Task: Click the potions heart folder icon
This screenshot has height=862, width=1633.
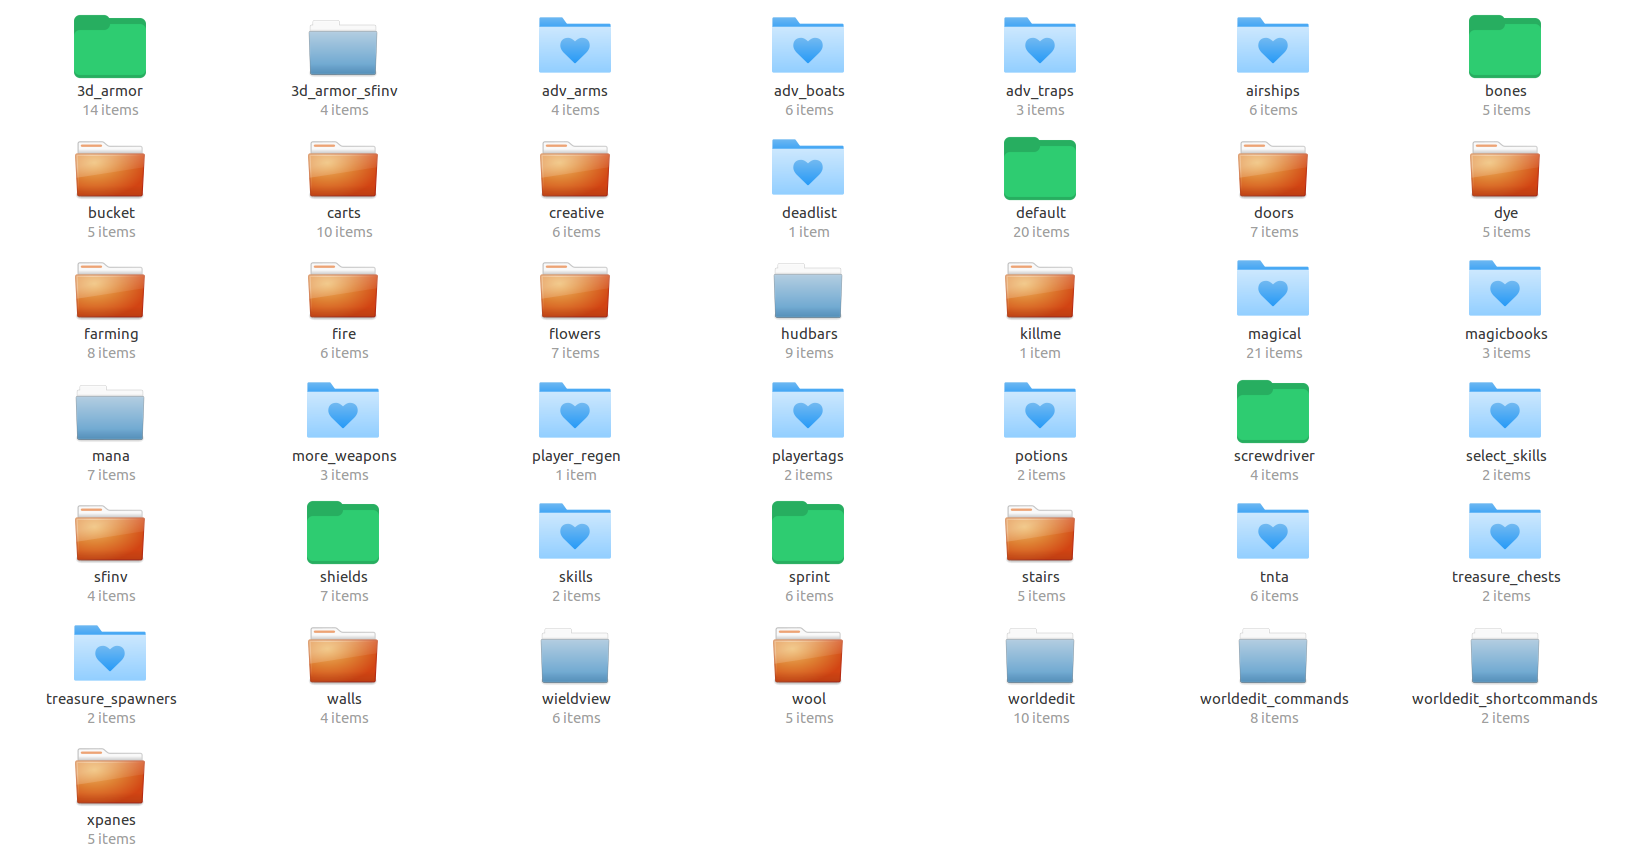Action: tap(1040, 410)
